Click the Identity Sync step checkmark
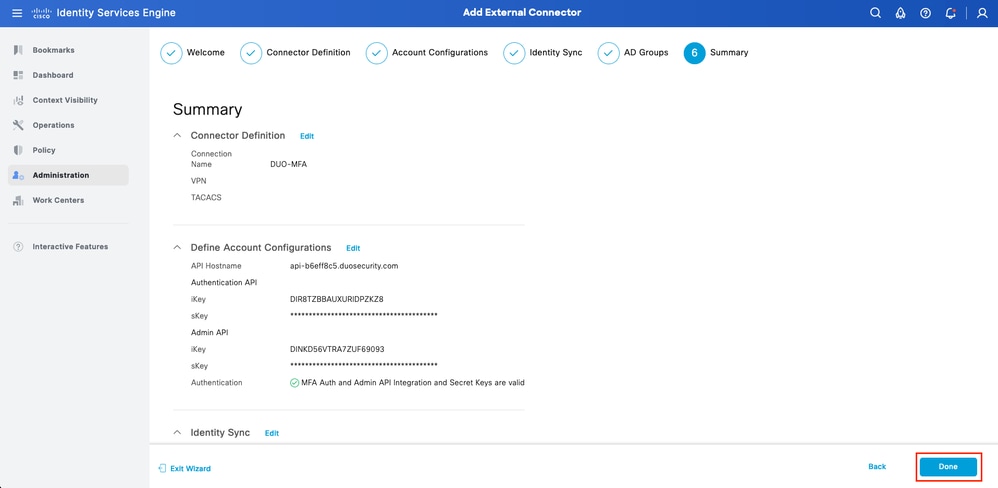998x488 pixels. pos(514,53)
